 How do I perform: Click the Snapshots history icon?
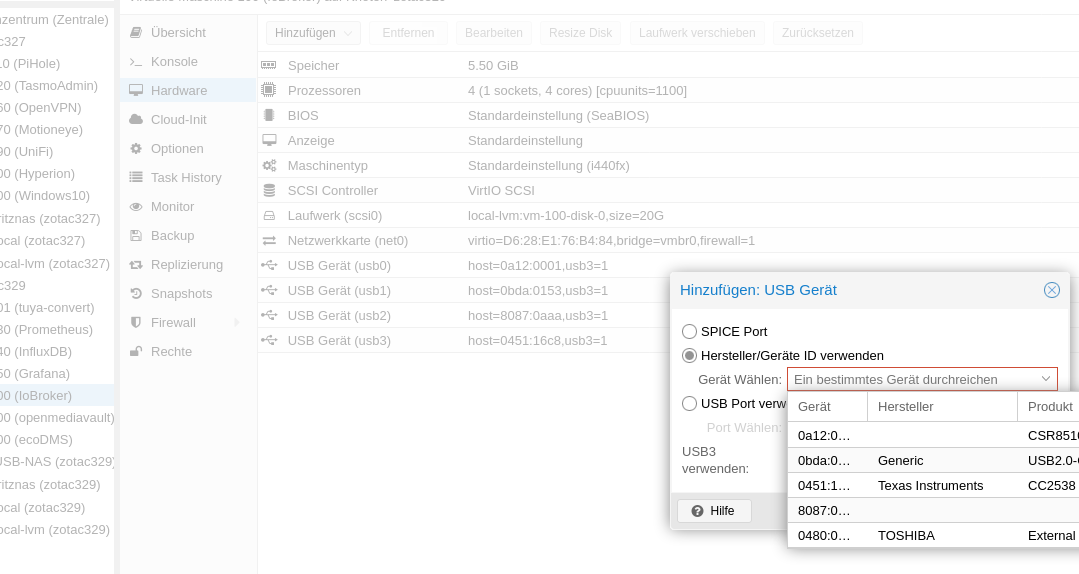point(136,294)
